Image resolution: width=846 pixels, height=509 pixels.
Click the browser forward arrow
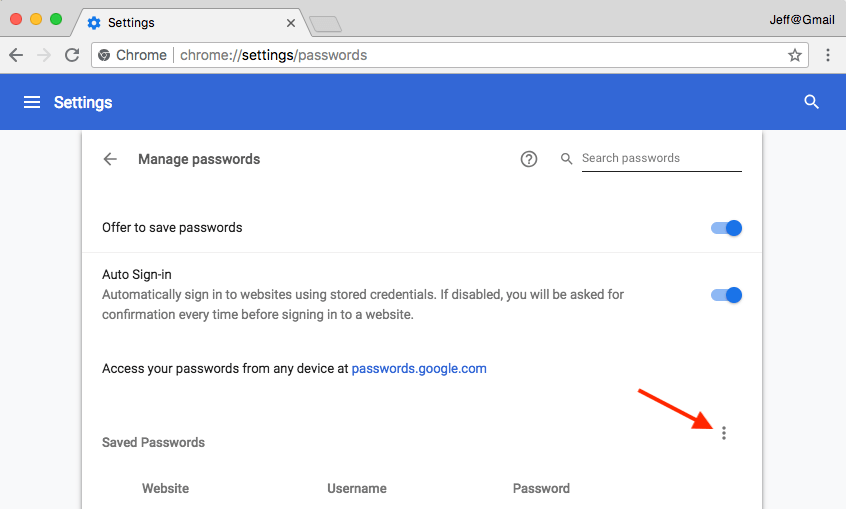click(x=44, y=55)
